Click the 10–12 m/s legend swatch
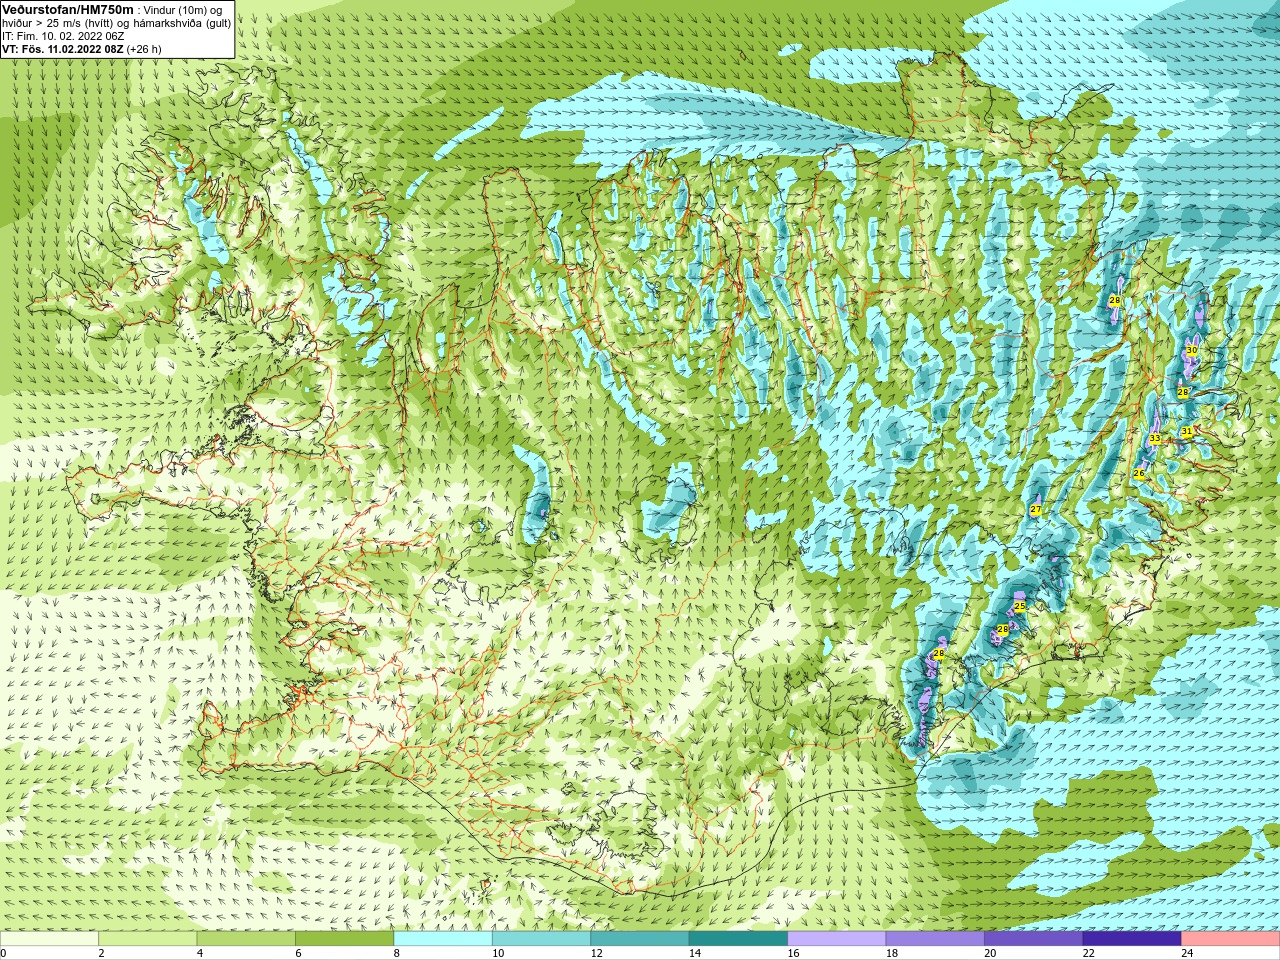Image resolution: width=1280 pixels, height=960 pixels. tap(541, 939)
